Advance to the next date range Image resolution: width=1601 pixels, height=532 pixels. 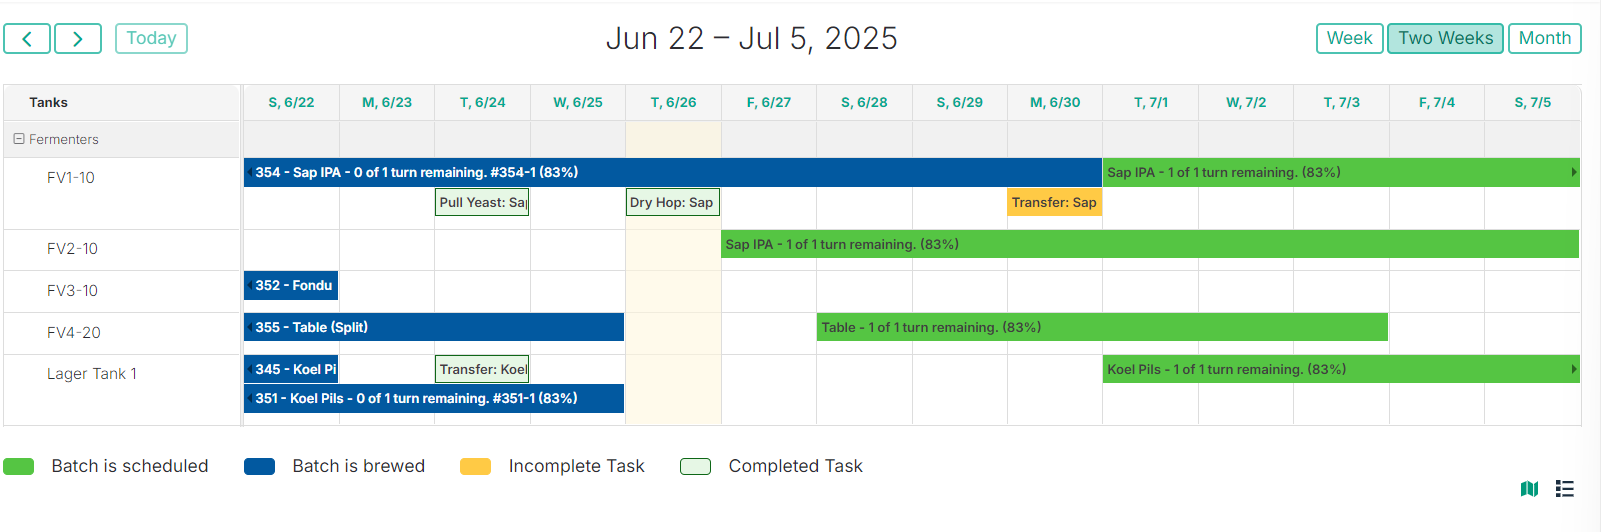pos(78,39)
